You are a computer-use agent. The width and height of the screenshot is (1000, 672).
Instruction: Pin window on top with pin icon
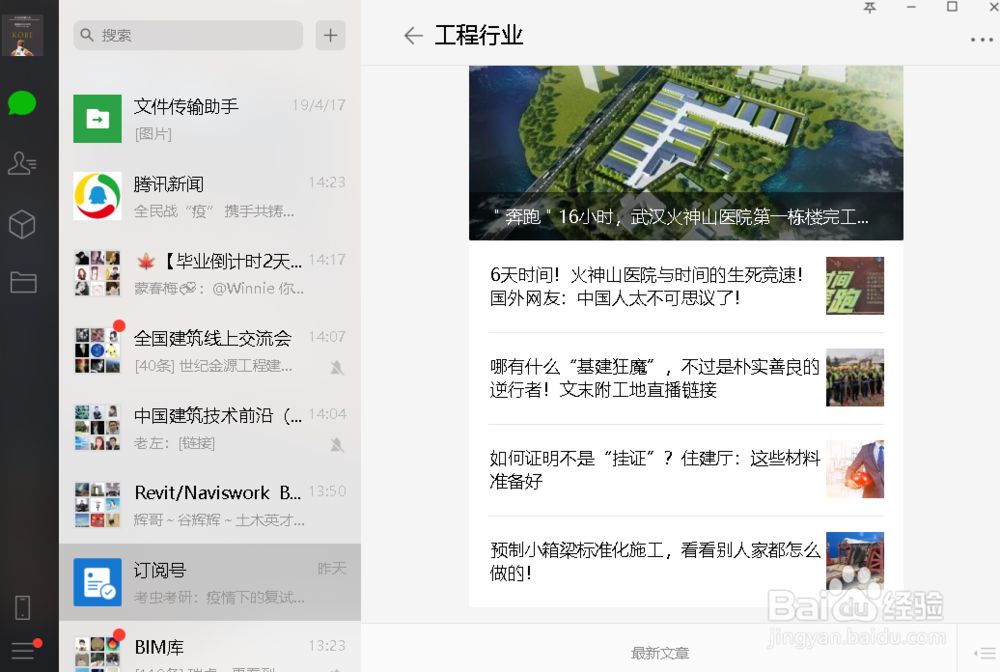coord(870,8)
